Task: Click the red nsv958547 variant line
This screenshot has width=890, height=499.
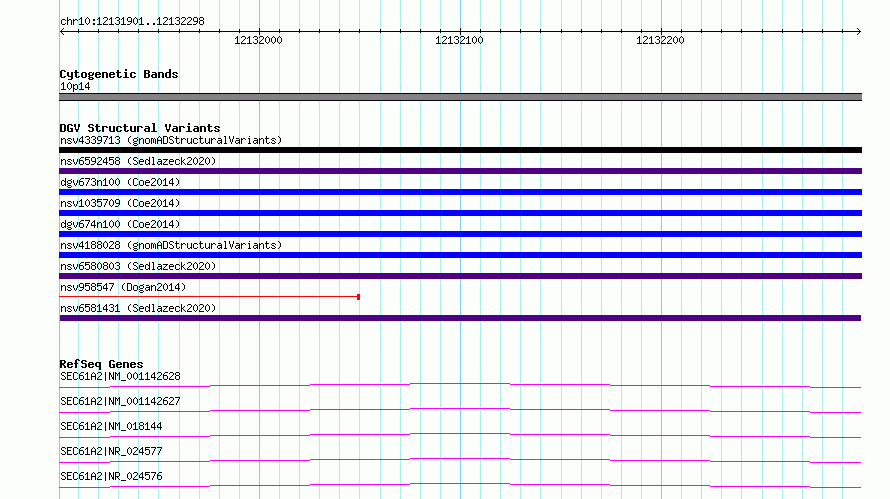Action: (x=208, y=296)
